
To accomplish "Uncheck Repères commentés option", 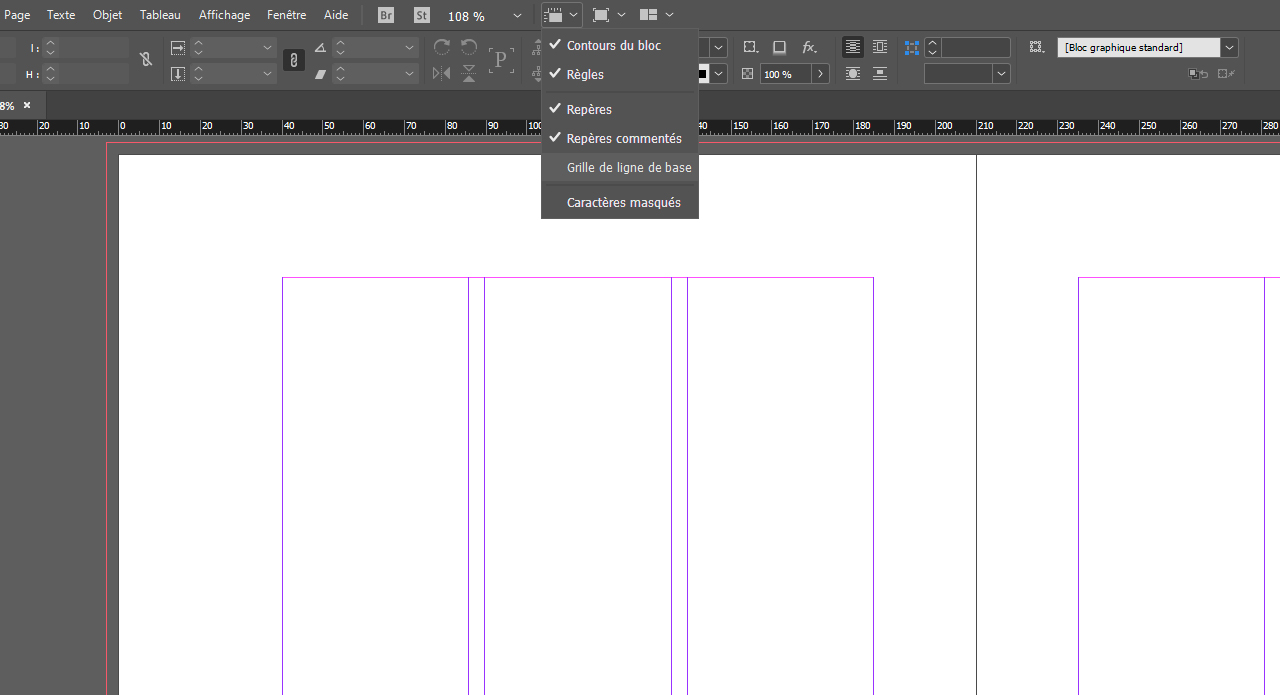I will point(620,138).
